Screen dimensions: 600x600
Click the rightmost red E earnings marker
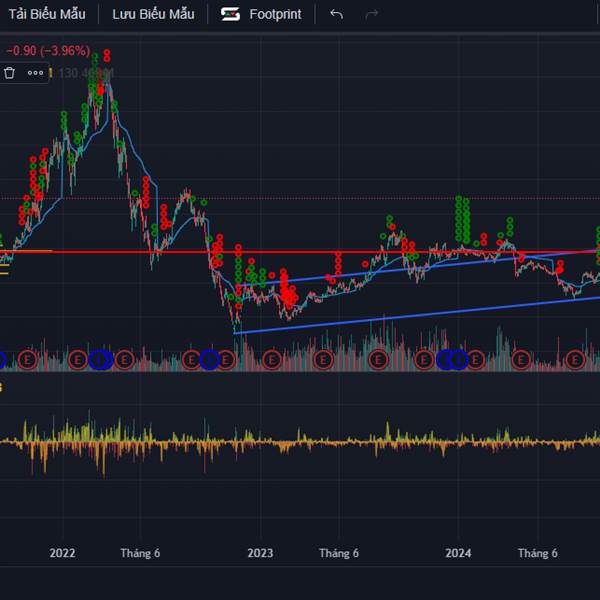pyautogui.click(x=574, y=359)
